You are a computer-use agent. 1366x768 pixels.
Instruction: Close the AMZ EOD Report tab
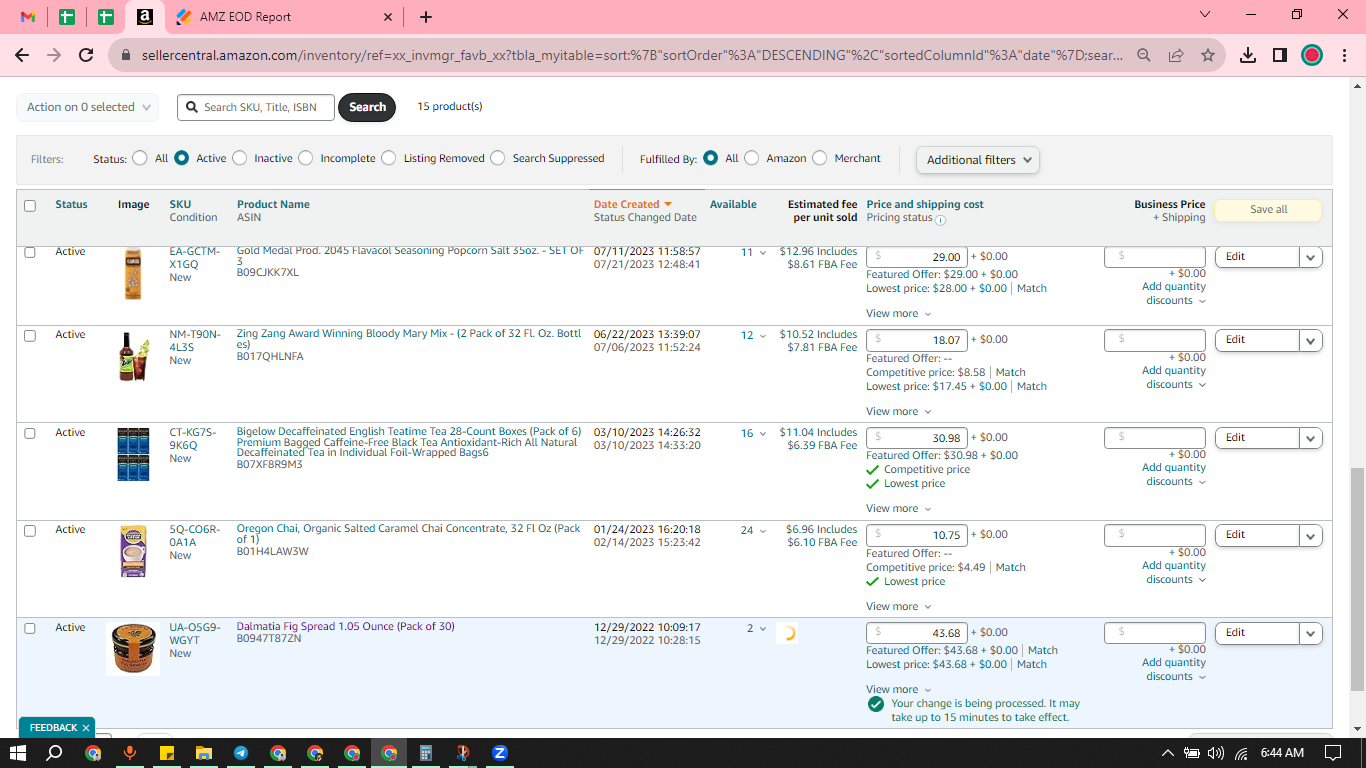click(x=388, y=17)
